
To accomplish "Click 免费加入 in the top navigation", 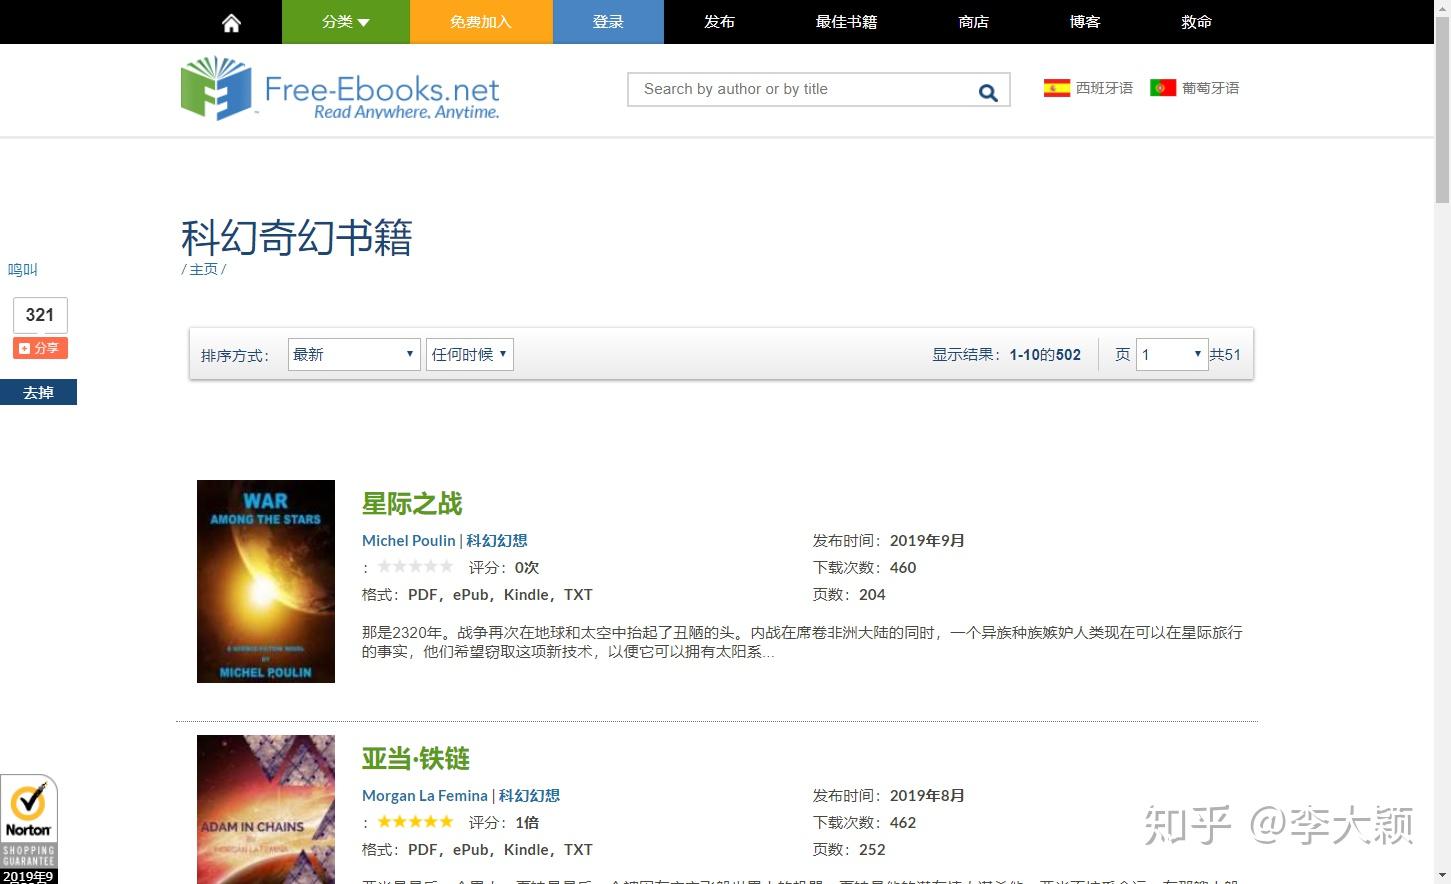I will (x=481, y=22).
